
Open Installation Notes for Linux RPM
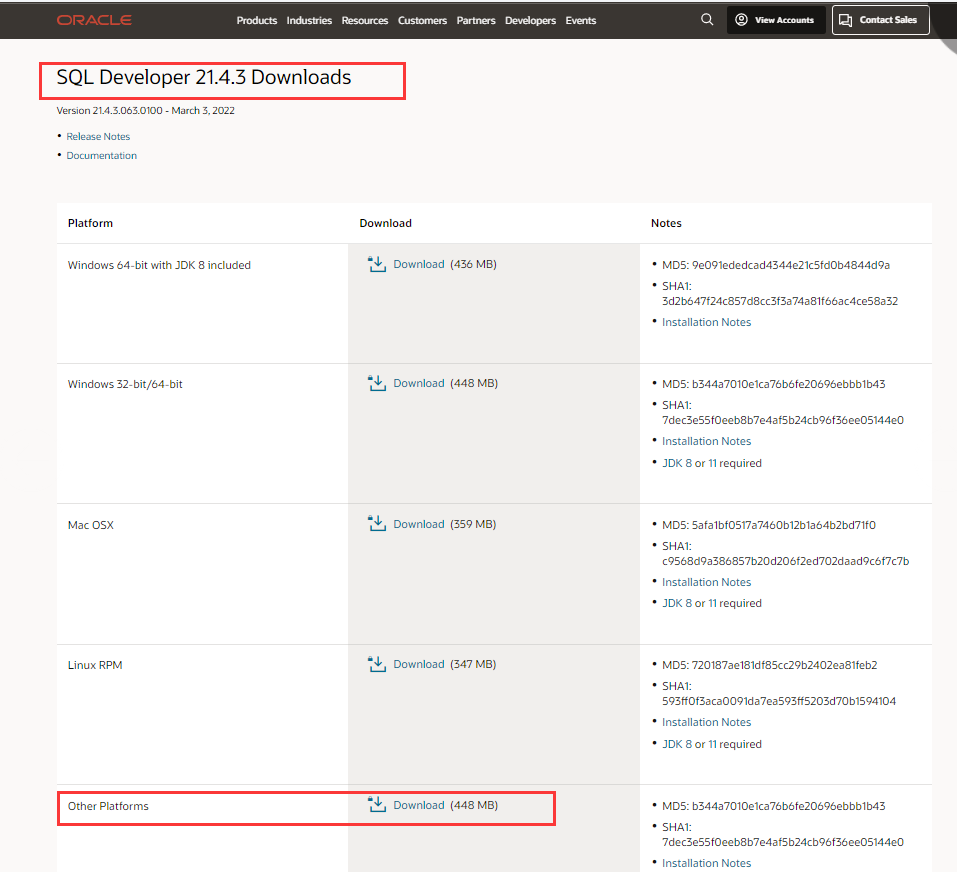706,722
